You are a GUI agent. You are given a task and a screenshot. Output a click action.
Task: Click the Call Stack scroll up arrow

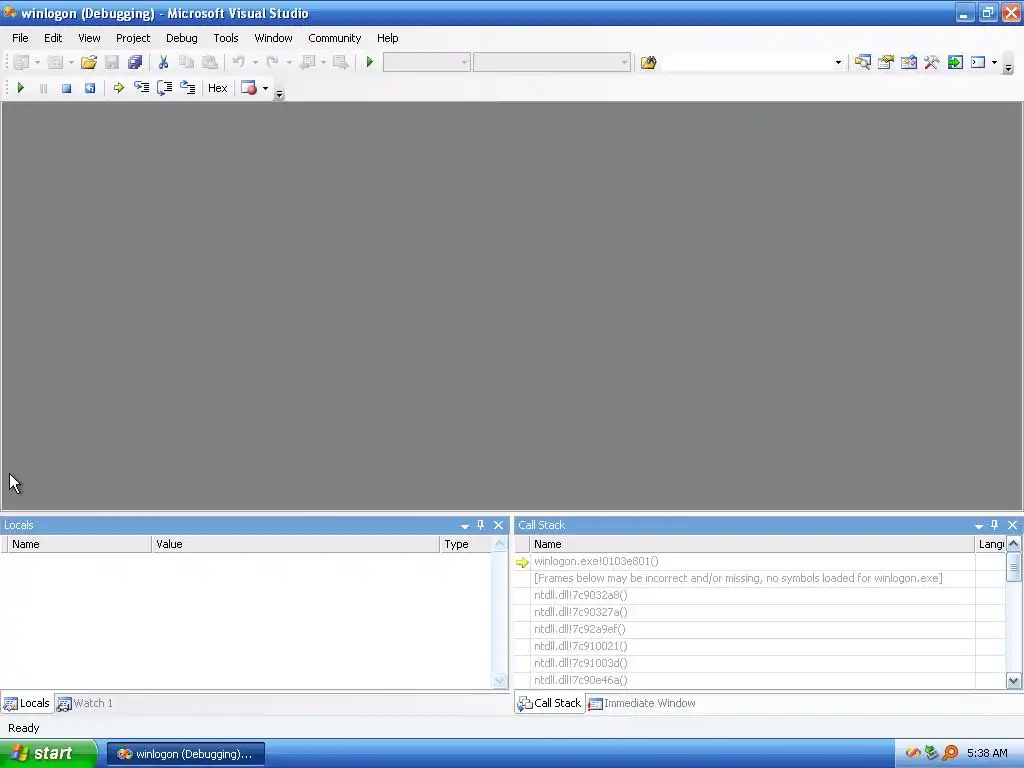pyautogui.click(x=1014, y=543)
